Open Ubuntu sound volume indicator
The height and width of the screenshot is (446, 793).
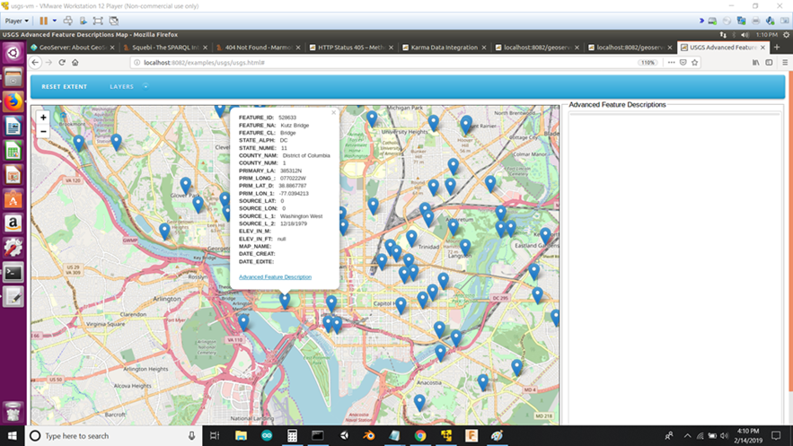(x=744, y=35)
